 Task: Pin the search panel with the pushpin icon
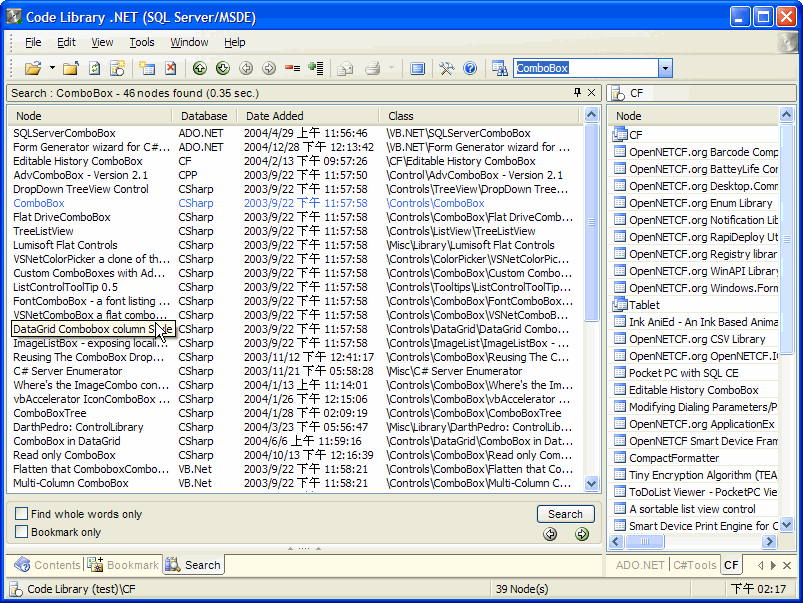pyautogui.click(x=577, y=92)
